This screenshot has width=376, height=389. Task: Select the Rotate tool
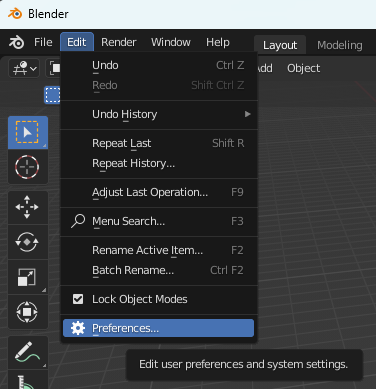pyautogui.click(x=28, y=242)
